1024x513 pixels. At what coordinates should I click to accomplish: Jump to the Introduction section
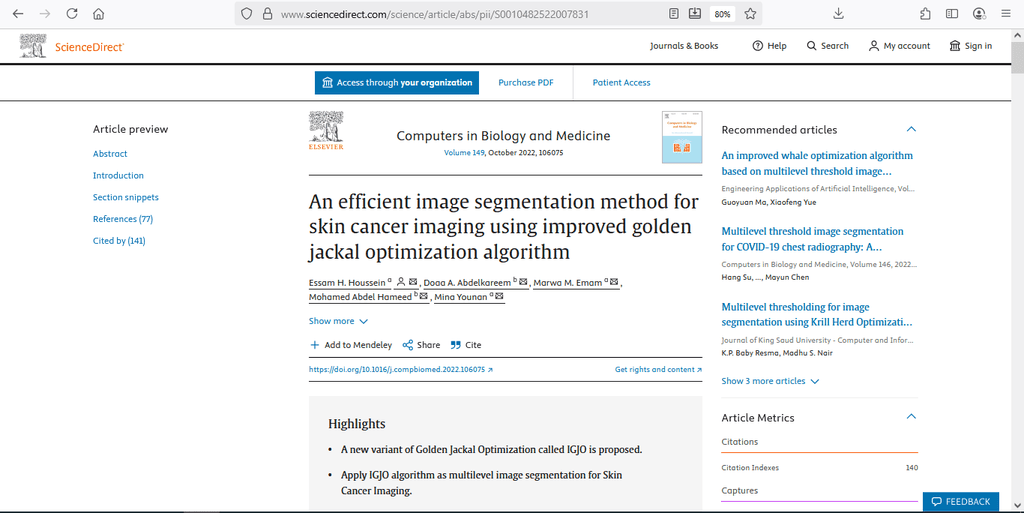(x=118, y=176)
